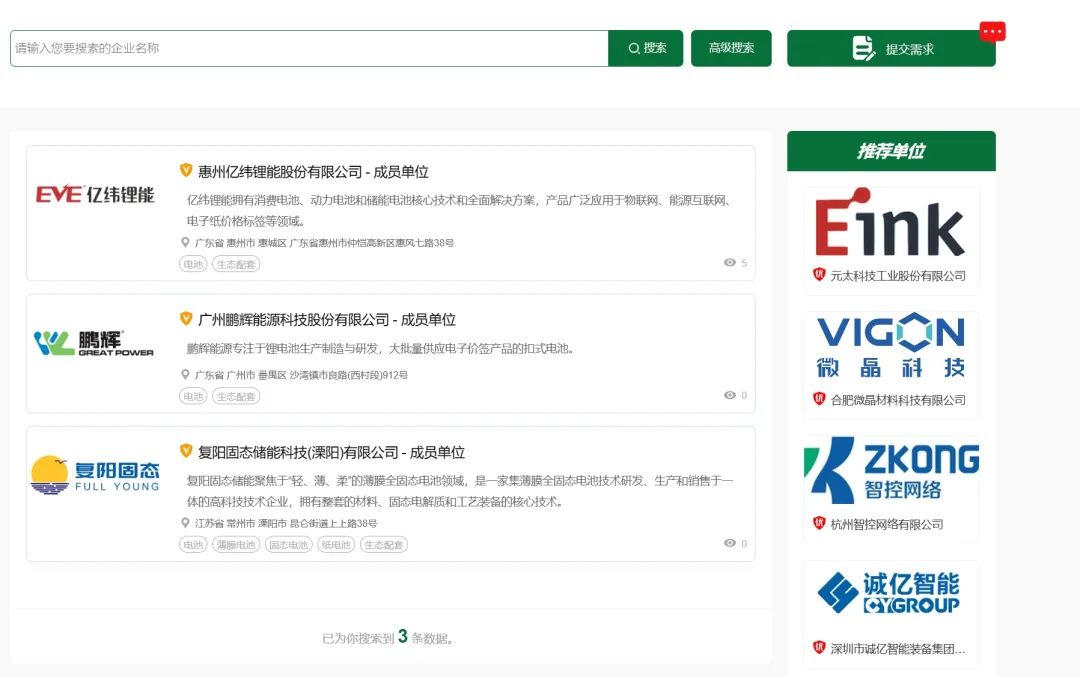Select the 电池 tag on the EVE card
This screenshot has width=1080, height=677.
point(192,264)
